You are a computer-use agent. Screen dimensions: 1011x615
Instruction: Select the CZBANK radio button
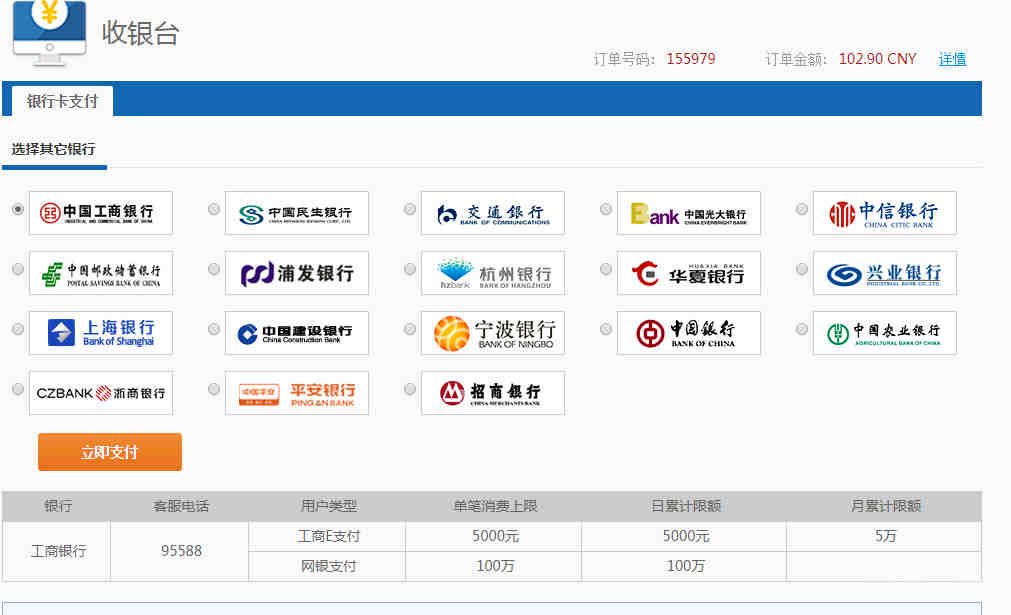click(18, 389)
